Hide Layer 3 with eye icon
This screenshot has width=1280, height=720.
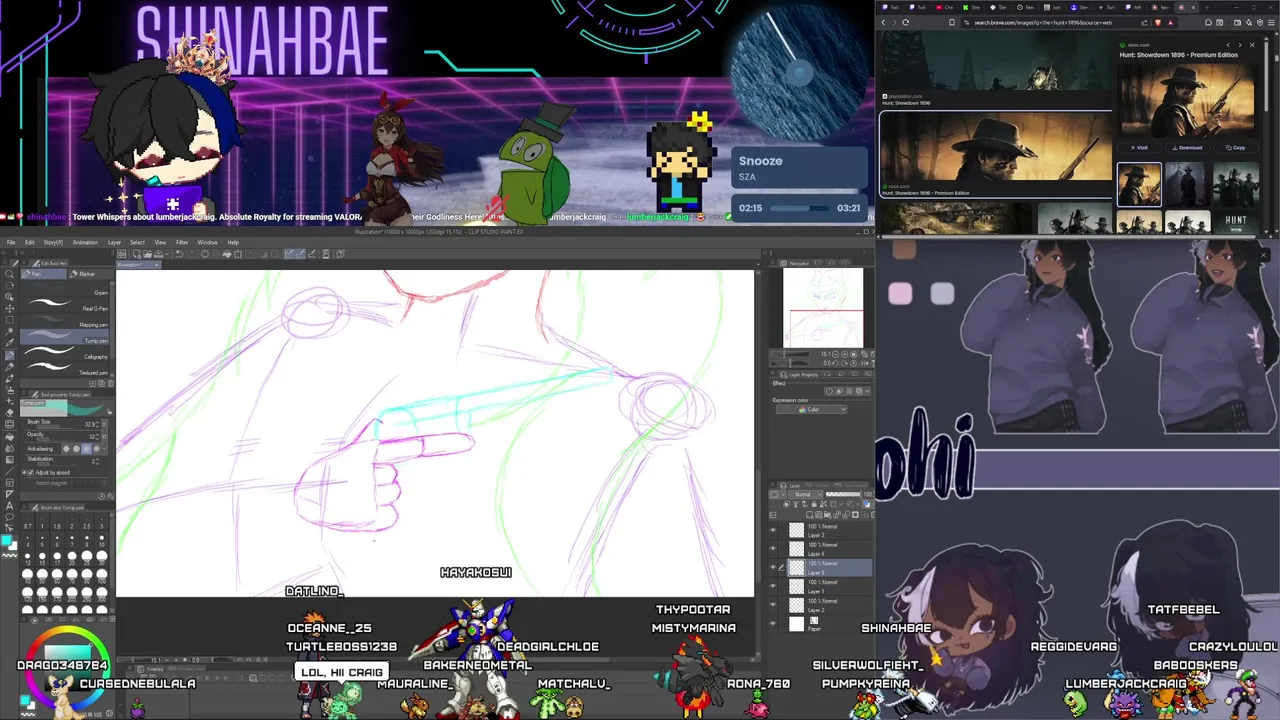pyautogui.click(x=773, y=530)
